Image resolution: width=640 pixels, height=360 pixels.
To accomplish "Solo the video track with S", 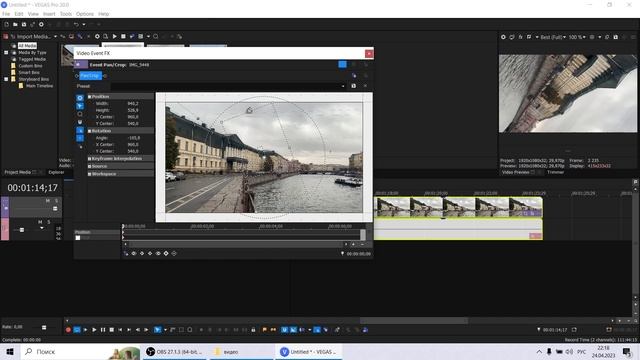I will [56, 200].
